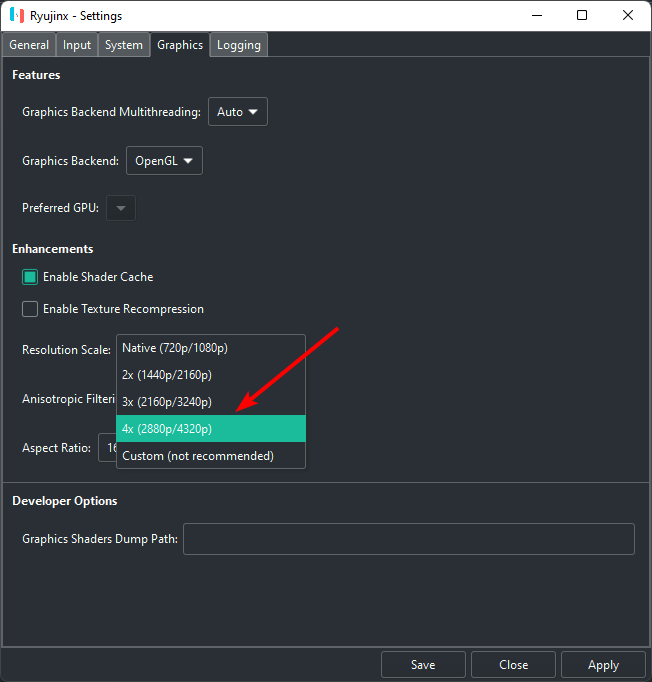652x682 pixels.
Task: Click the Graphics Shaders Dump Path field
Action: click(408, 539)
